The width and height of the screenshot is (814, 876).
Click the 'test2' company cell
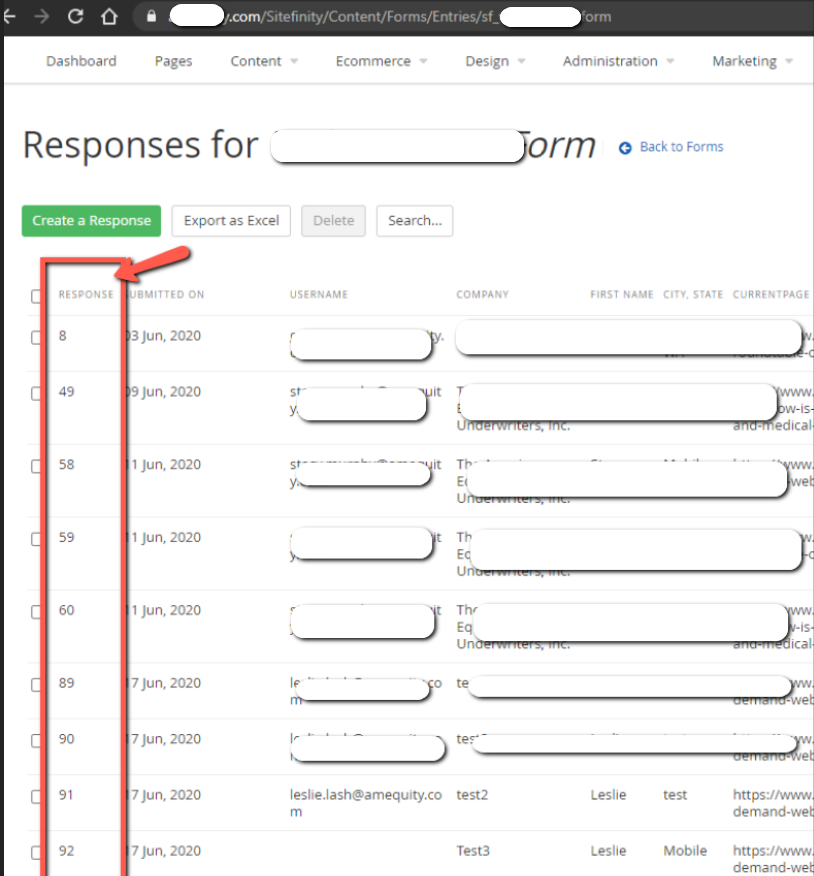click(472, 794)
